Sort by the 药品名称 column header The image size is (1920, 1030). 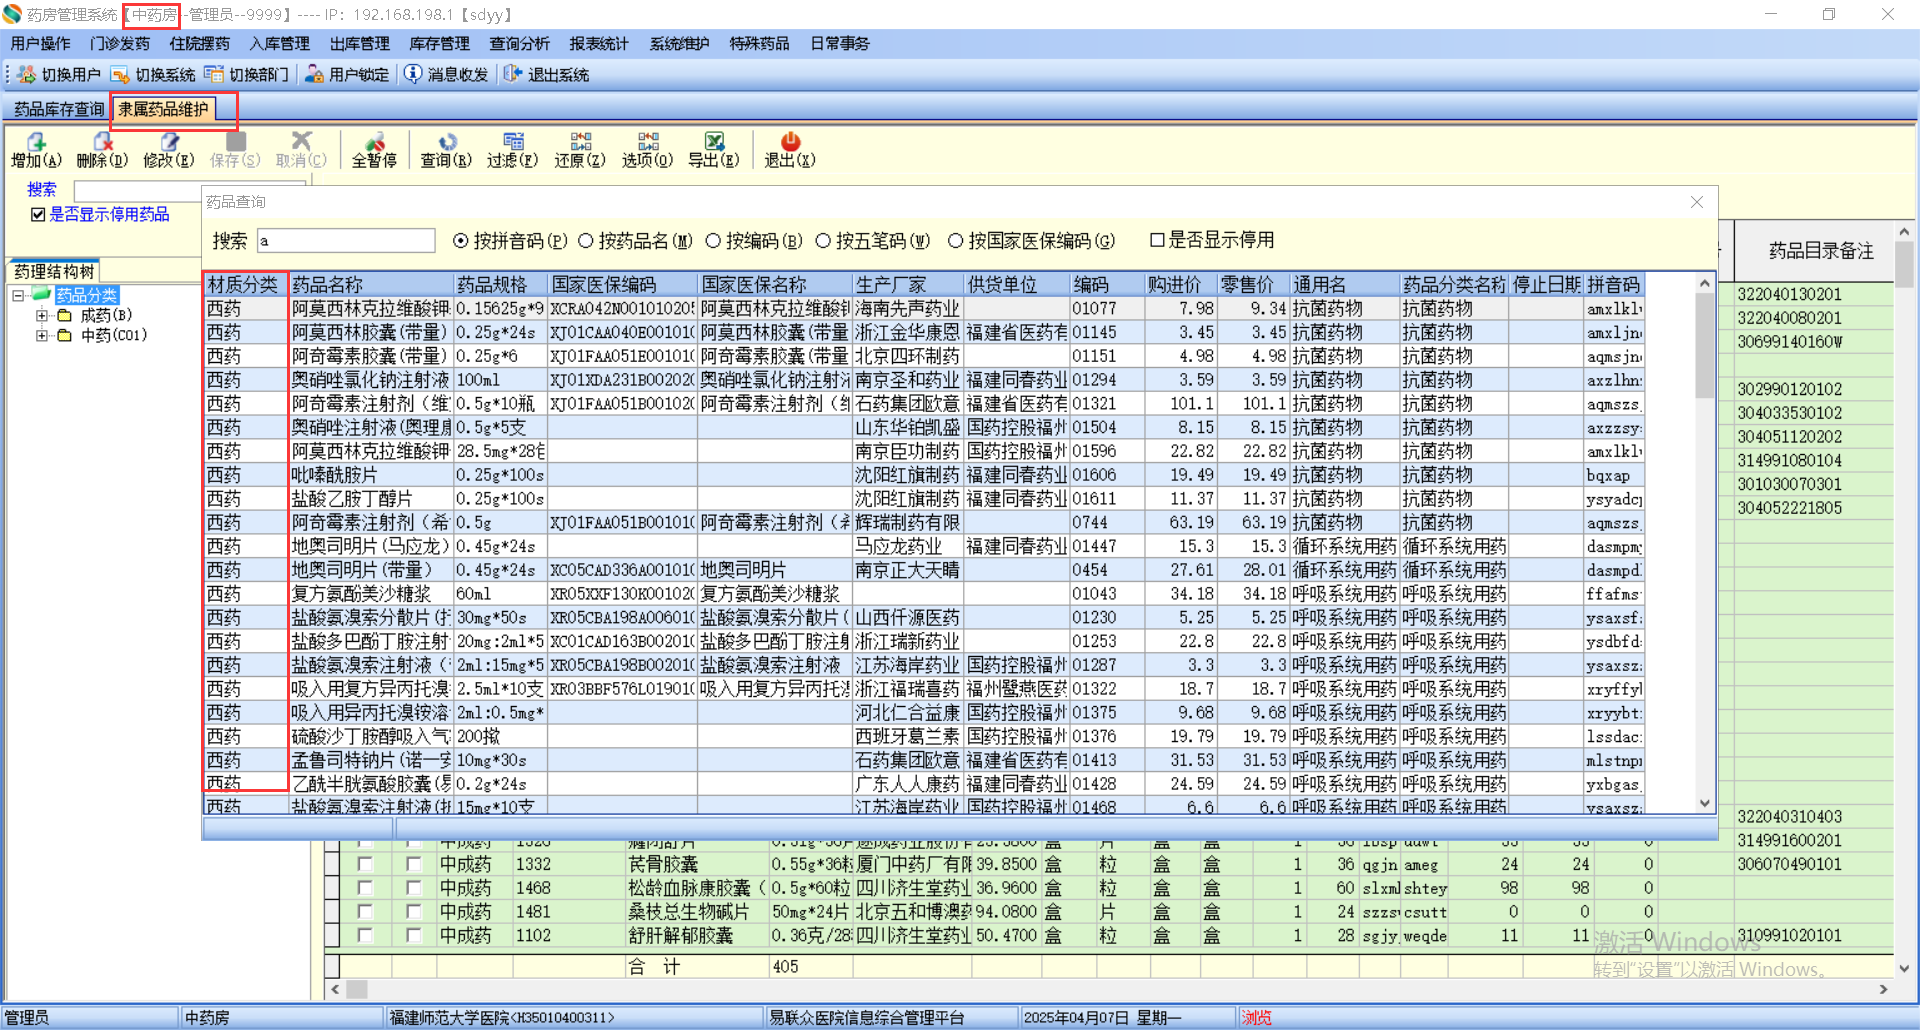click(371, 285)
